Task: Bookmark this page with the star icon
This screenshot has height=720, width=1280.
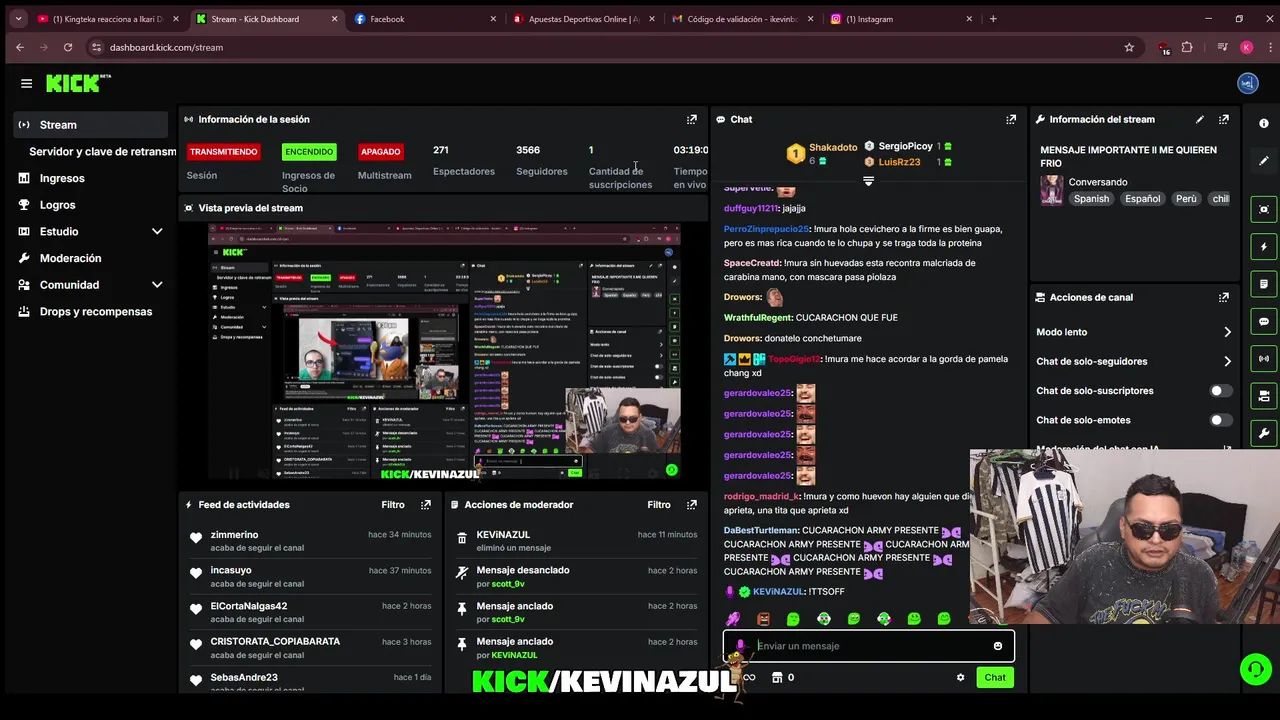Action: click(1129, 47)
